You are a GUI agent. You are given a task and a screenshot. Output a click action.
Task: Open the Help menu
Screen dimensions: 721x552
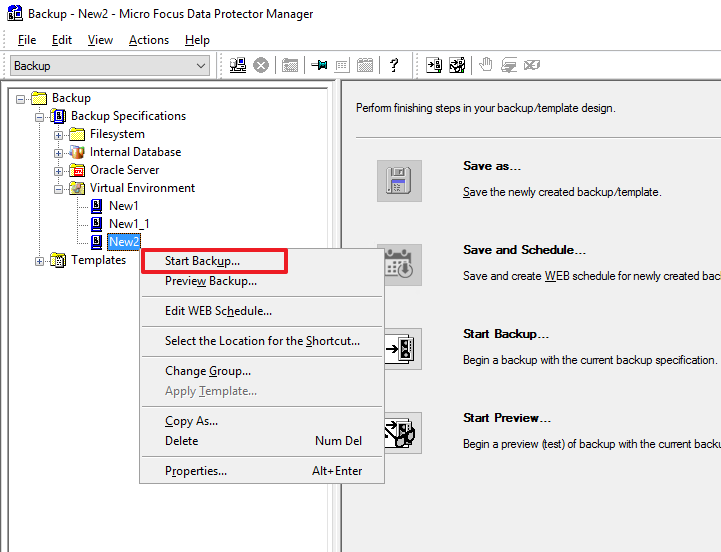[197, 40]
